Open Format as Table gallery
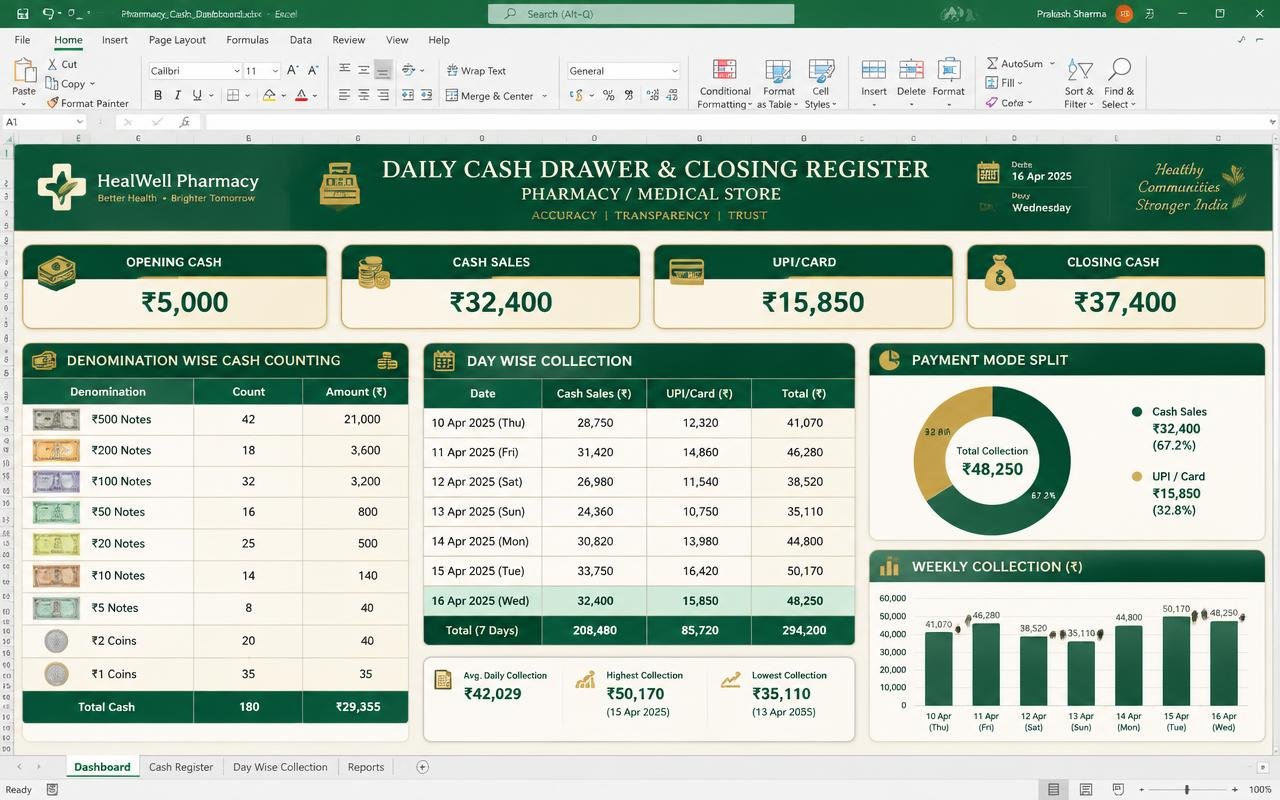 click(779, 84)
